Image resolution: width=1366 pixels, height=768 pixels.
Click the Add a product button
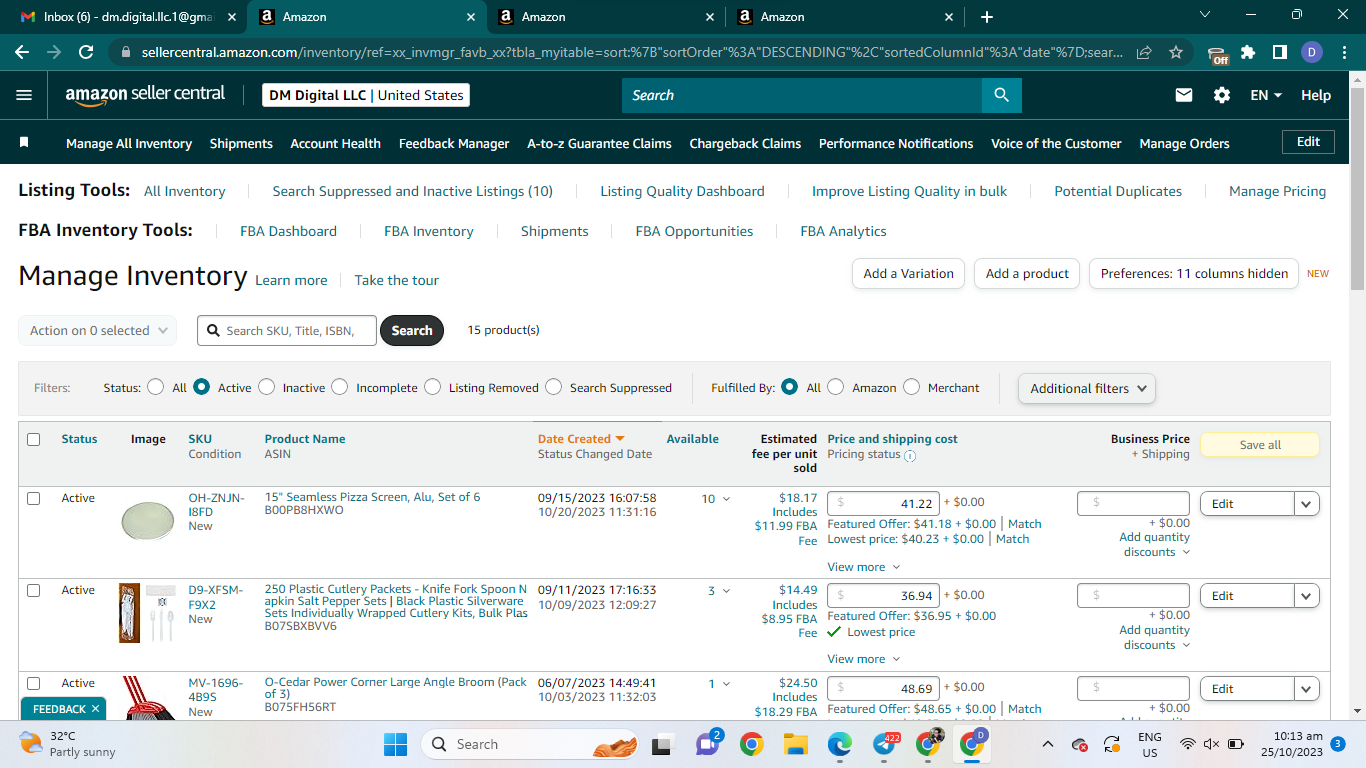(1027, 273)
